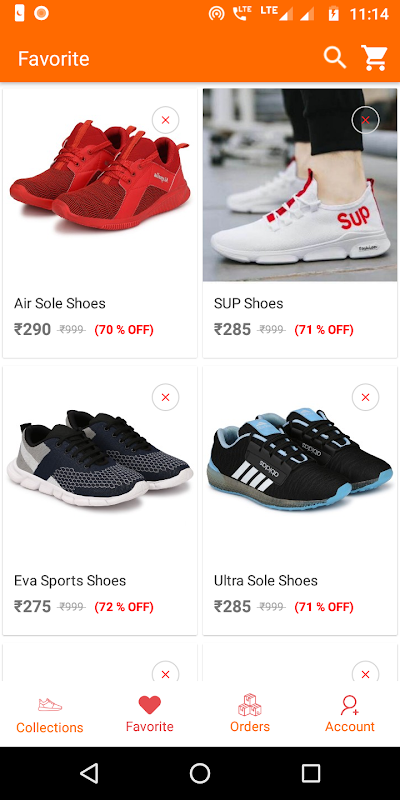Viewport: 400px width, 800px height.
Task: Remove Eva Sports Shoes from favorites
Action: [x=165, y=397]
